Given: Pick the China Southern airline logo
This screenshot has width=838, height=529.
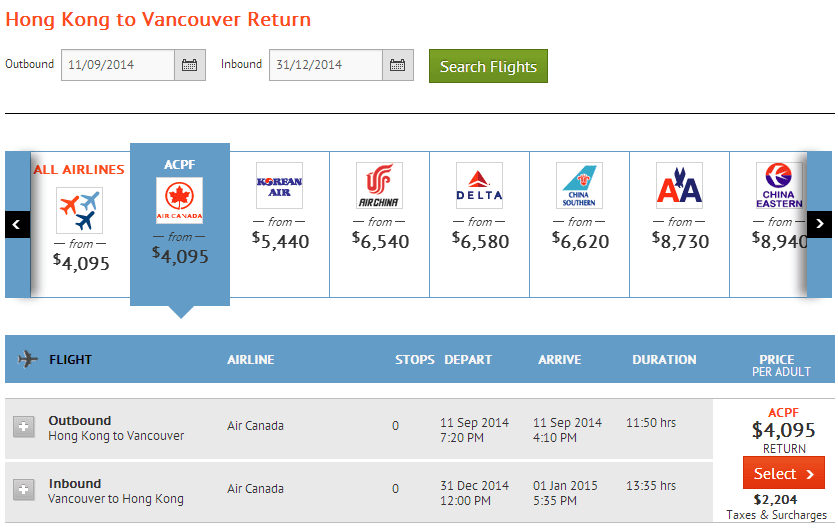Looking at the screenshot, I should (x=579, y=185).
